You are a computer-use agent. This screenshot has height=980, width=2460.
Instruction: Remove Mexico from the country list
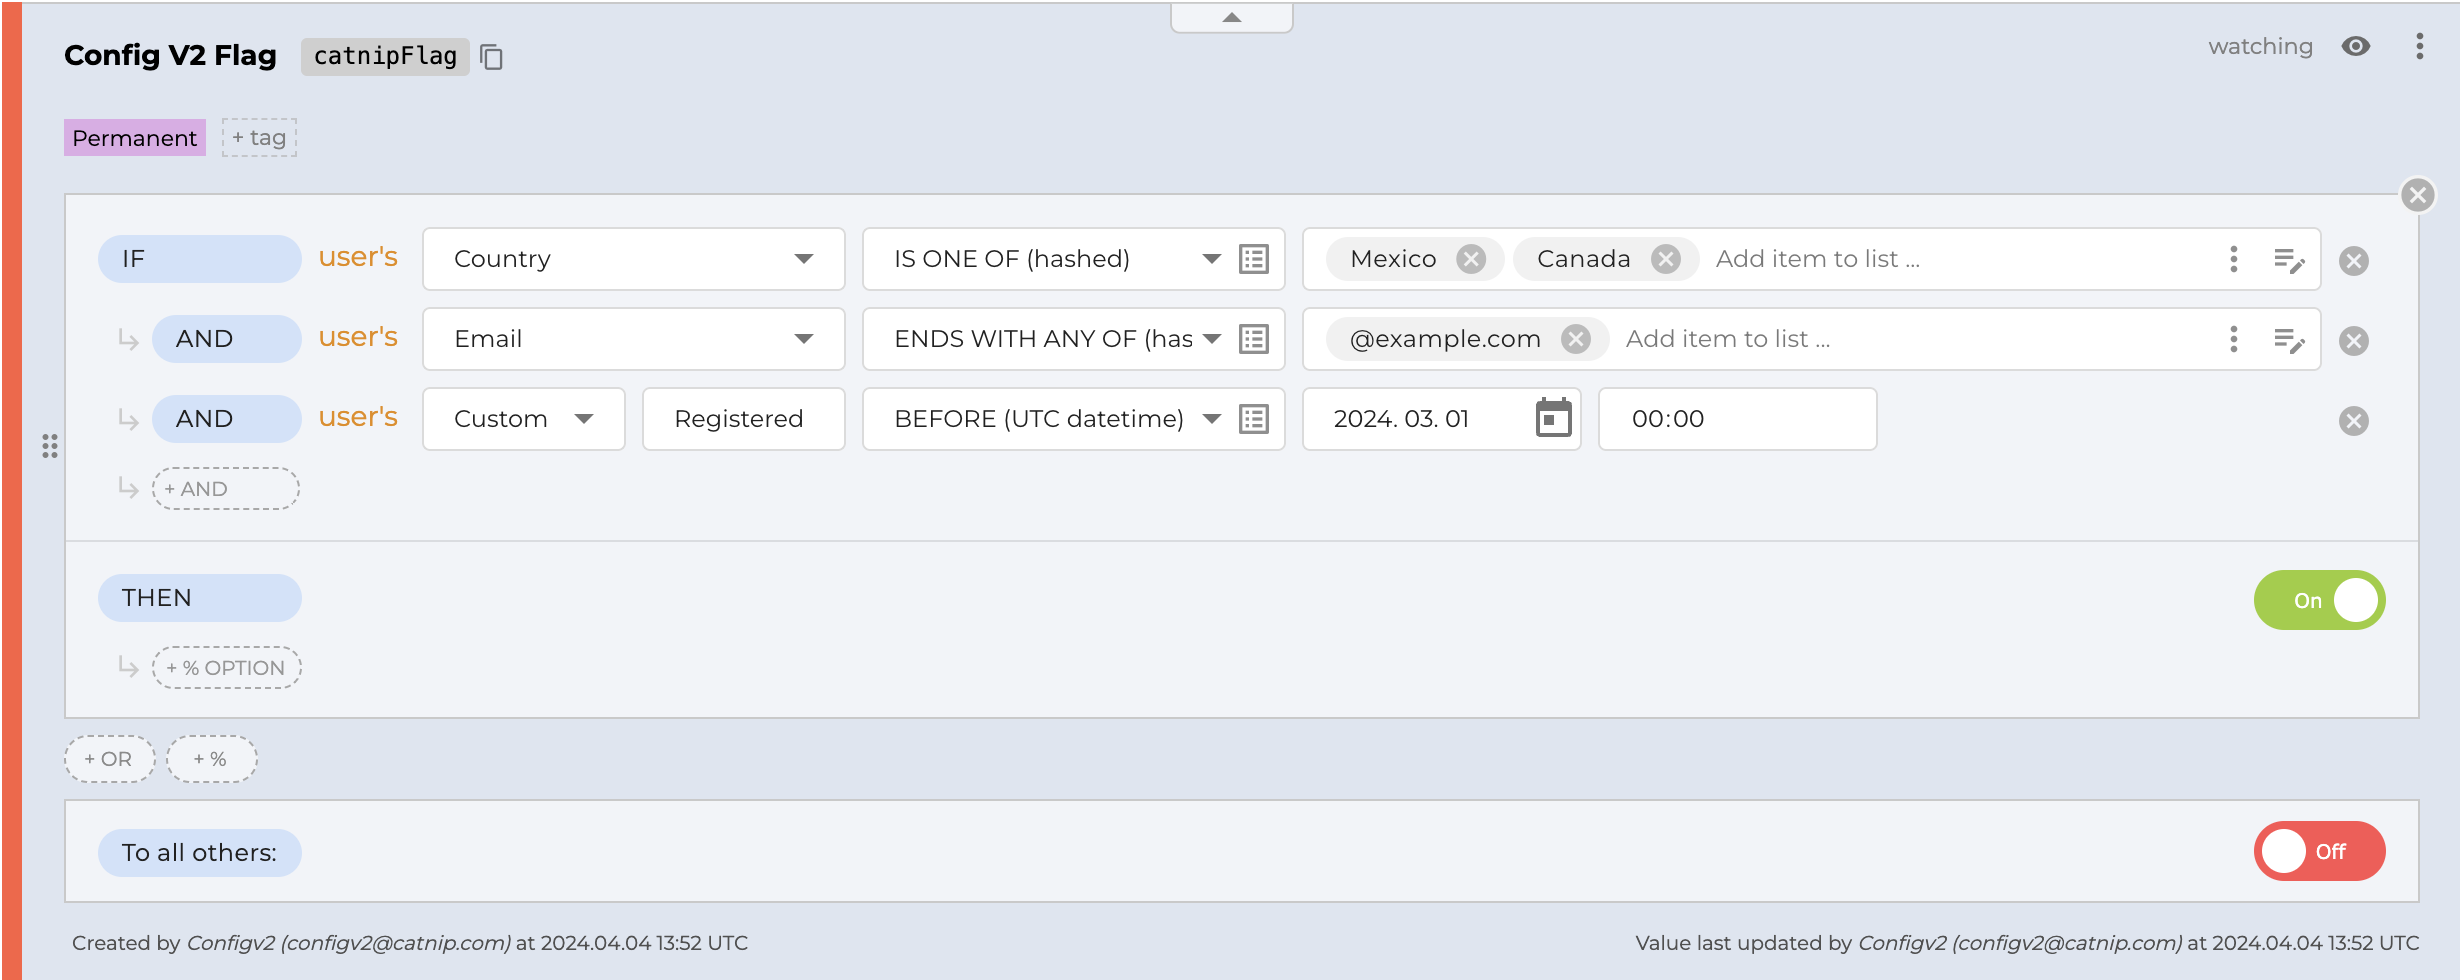(x=1470, y=259)
